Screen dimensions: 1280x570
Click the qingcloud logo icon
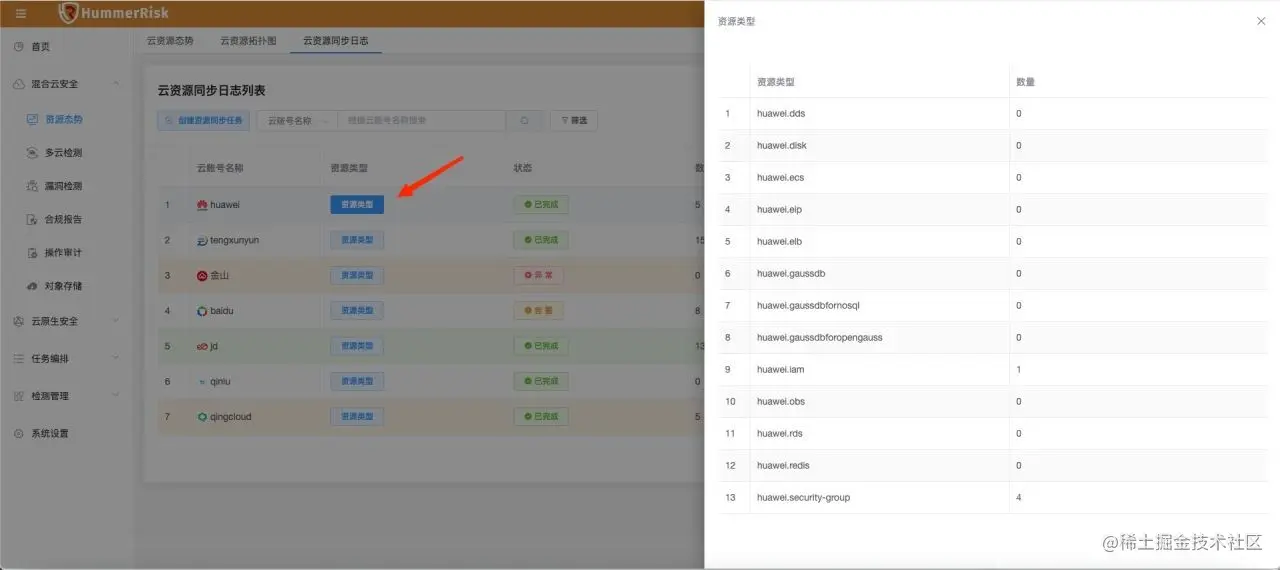coord(202,416)
